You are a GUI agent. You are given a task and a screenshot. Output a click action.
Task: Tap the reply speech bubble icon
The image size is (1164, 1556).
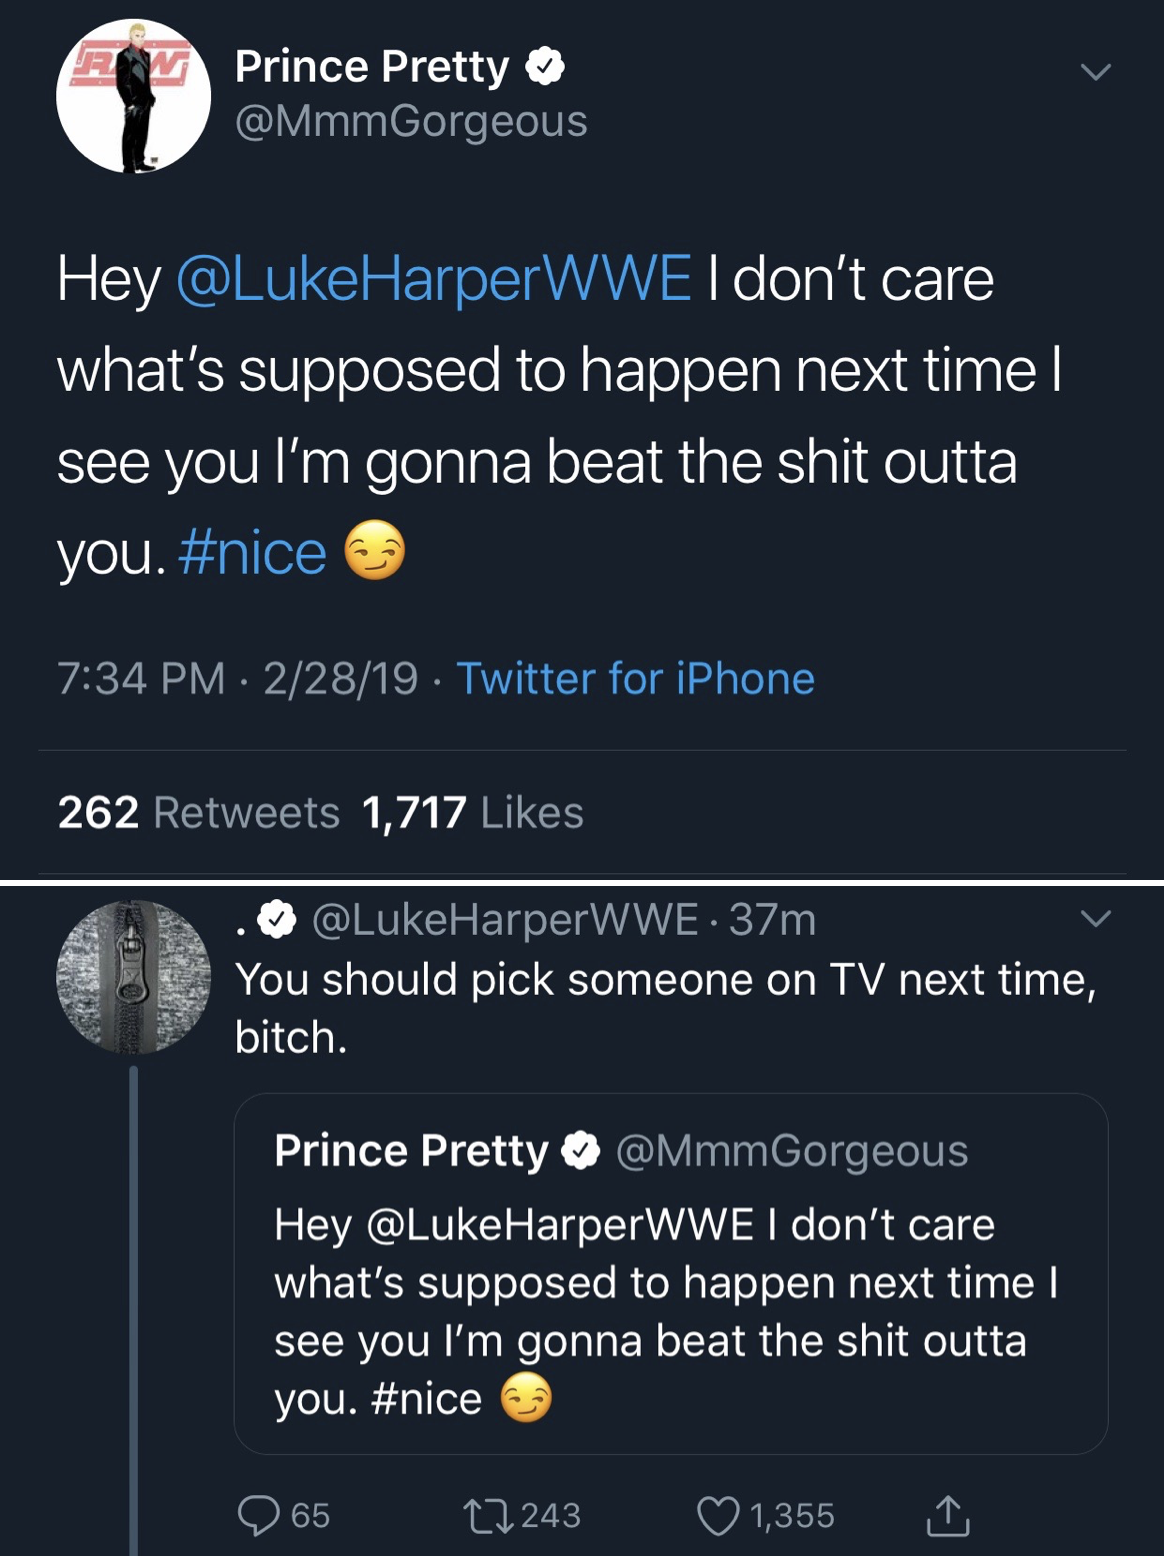(x=259, y=1514)
